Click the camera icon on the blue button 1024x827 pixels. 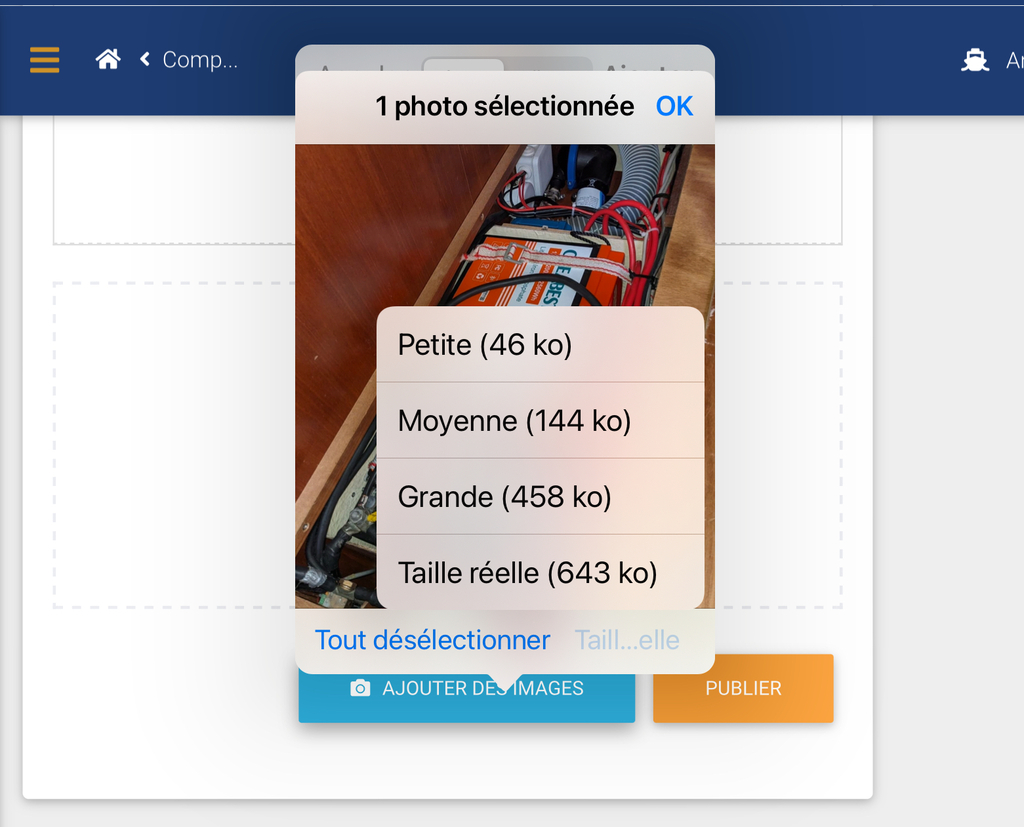[360, 688]
